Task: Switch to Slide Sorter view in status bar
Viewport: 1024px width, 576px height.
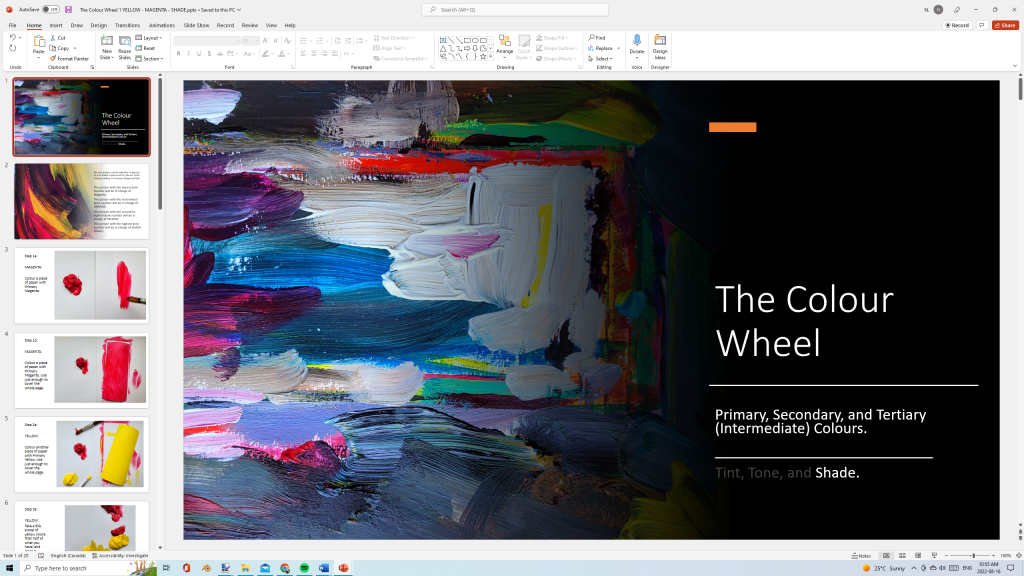Action: pos(901,555)
